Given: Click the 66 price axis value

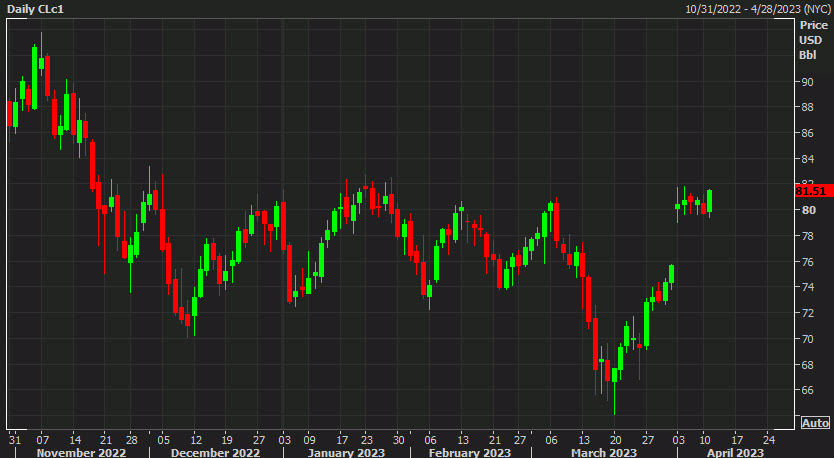Looking at the screenshot, I should (x=808, y=390).
